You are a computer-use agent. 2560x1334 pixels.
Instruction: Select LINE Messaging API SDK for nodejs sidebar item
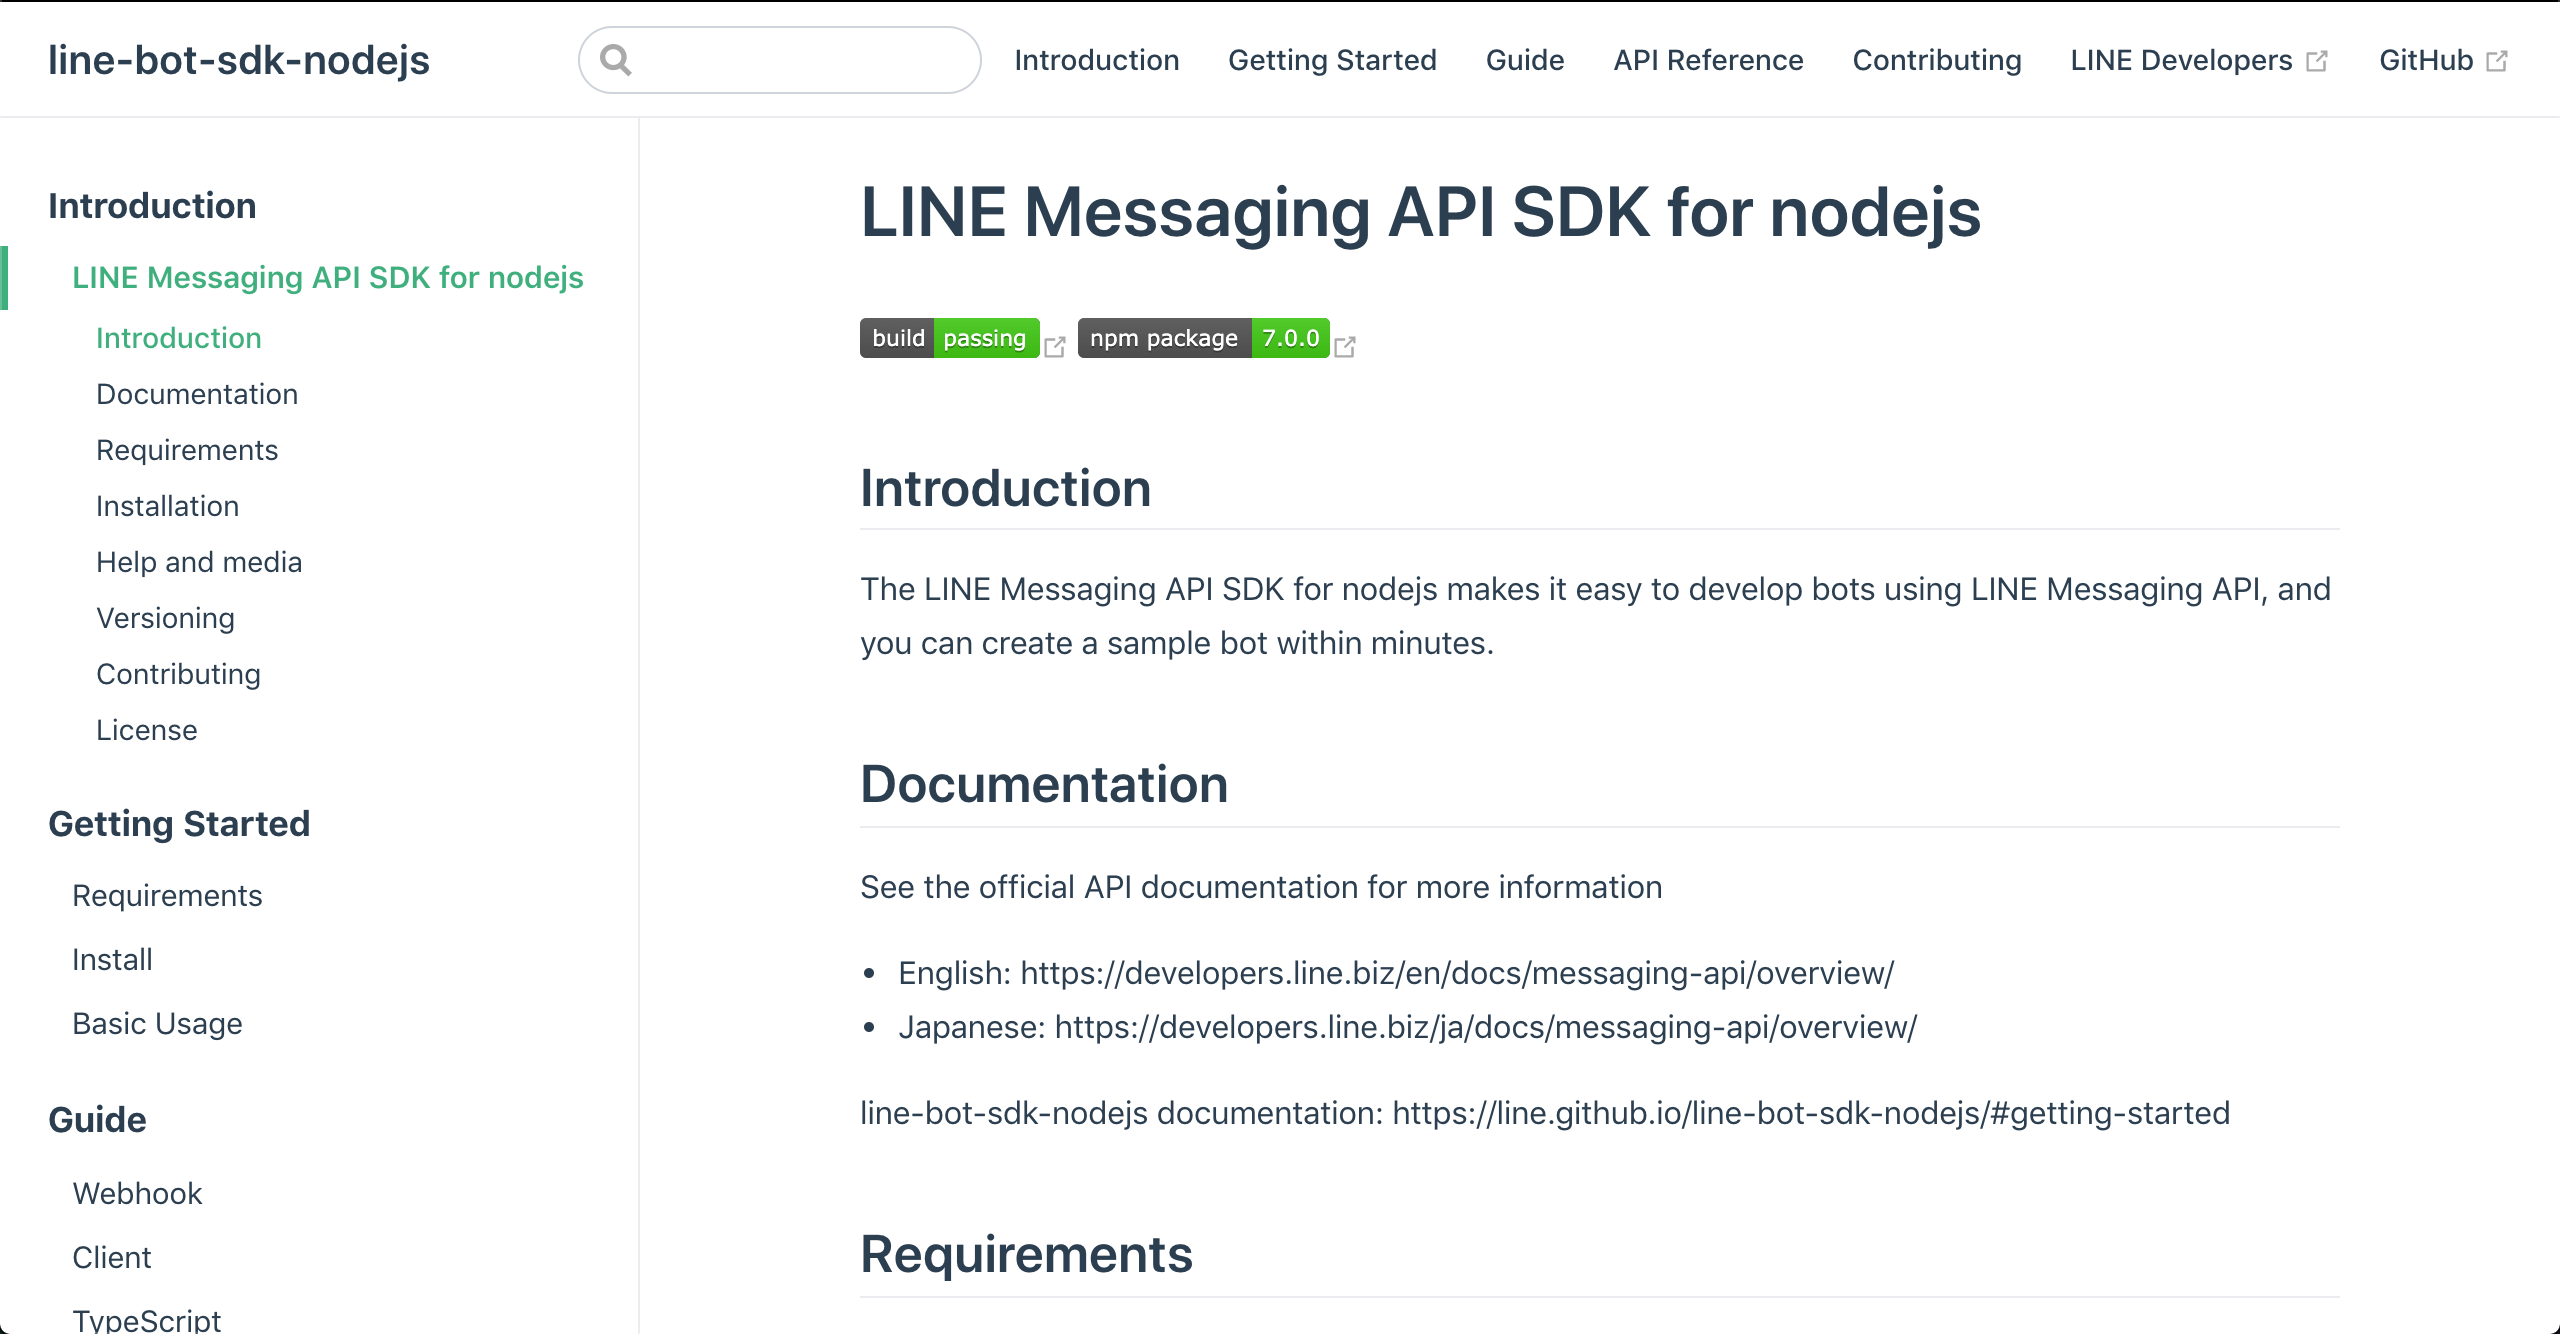tap(328, 278)
